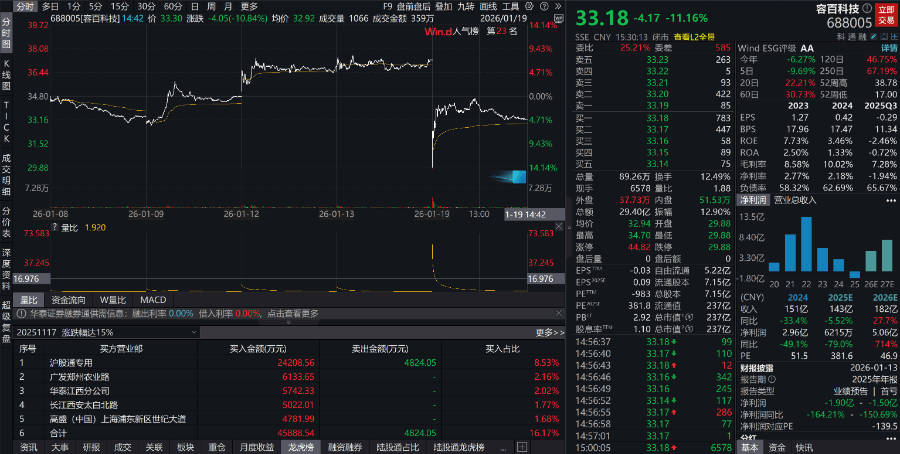
Task: Switch to the 多日 chart view
Action: click(51, 6)
